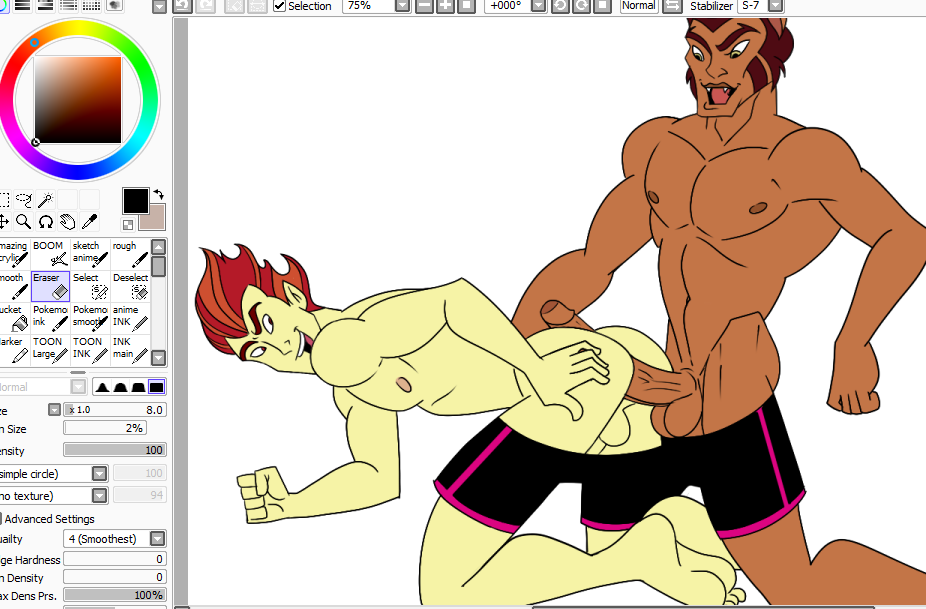
Task: Select the Zoom magnifier tool
Action: click(23, 222)
